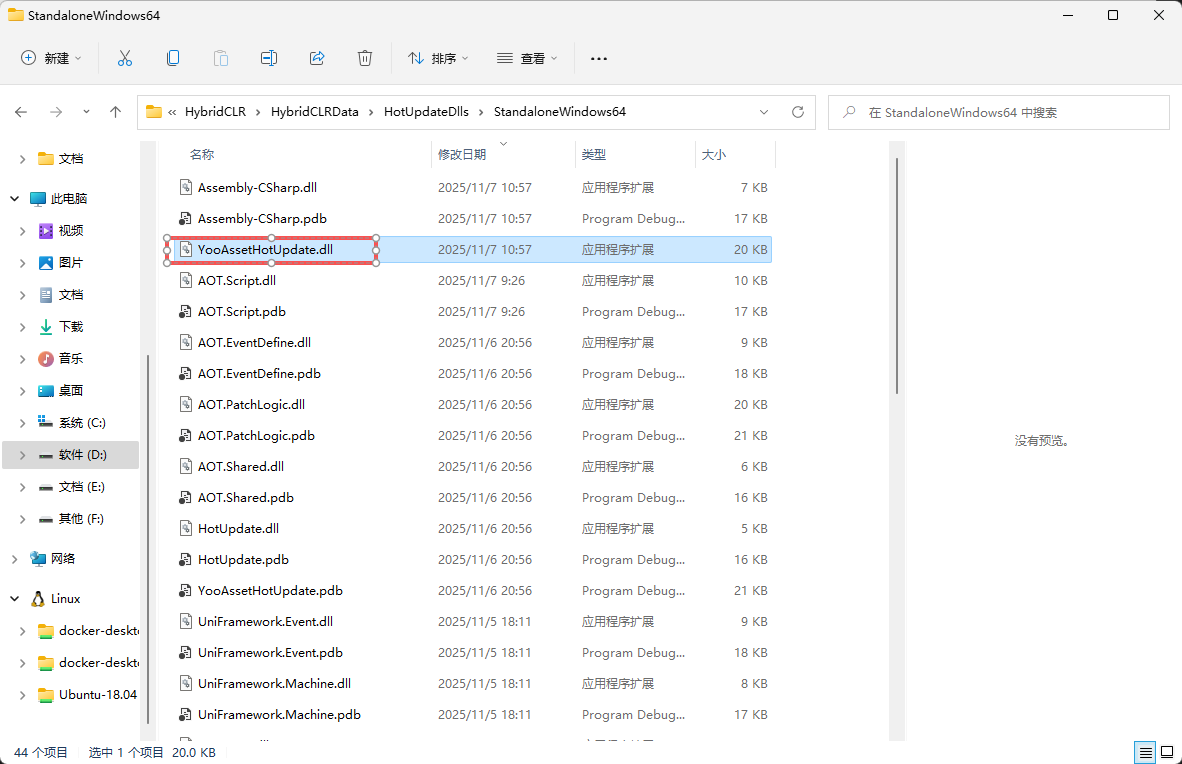Go back with the left arrow
This screenshot has width=1182, height=764.
[x=21, y=112]
